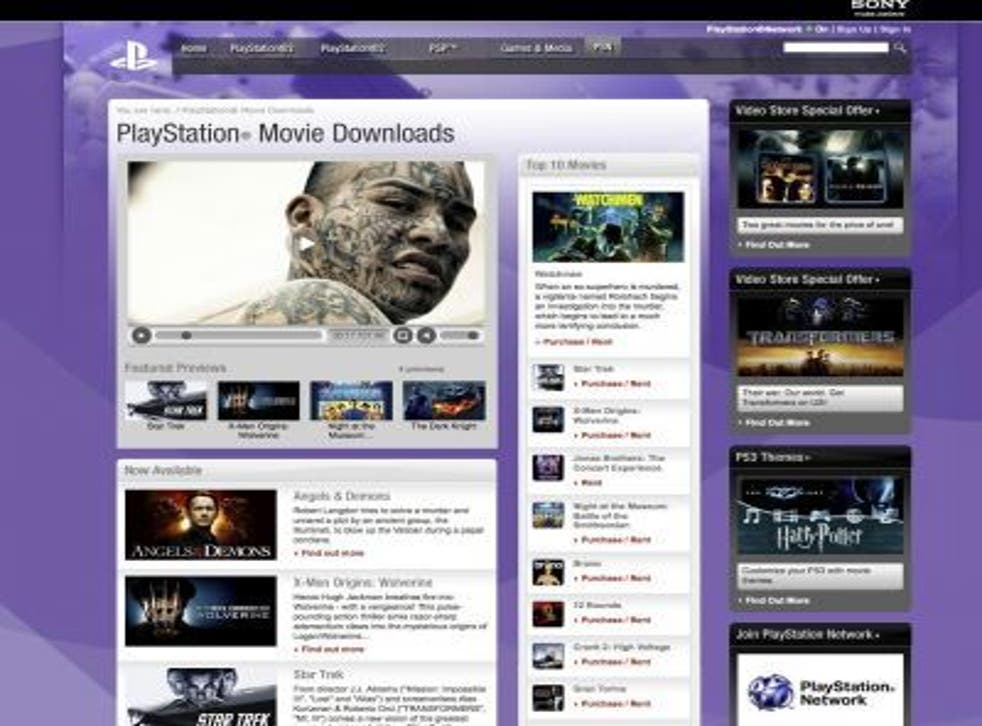982x726 pixels.
Task: Open the PlayStation 2 nav item before PSP
Action: (x=352, y=48)
